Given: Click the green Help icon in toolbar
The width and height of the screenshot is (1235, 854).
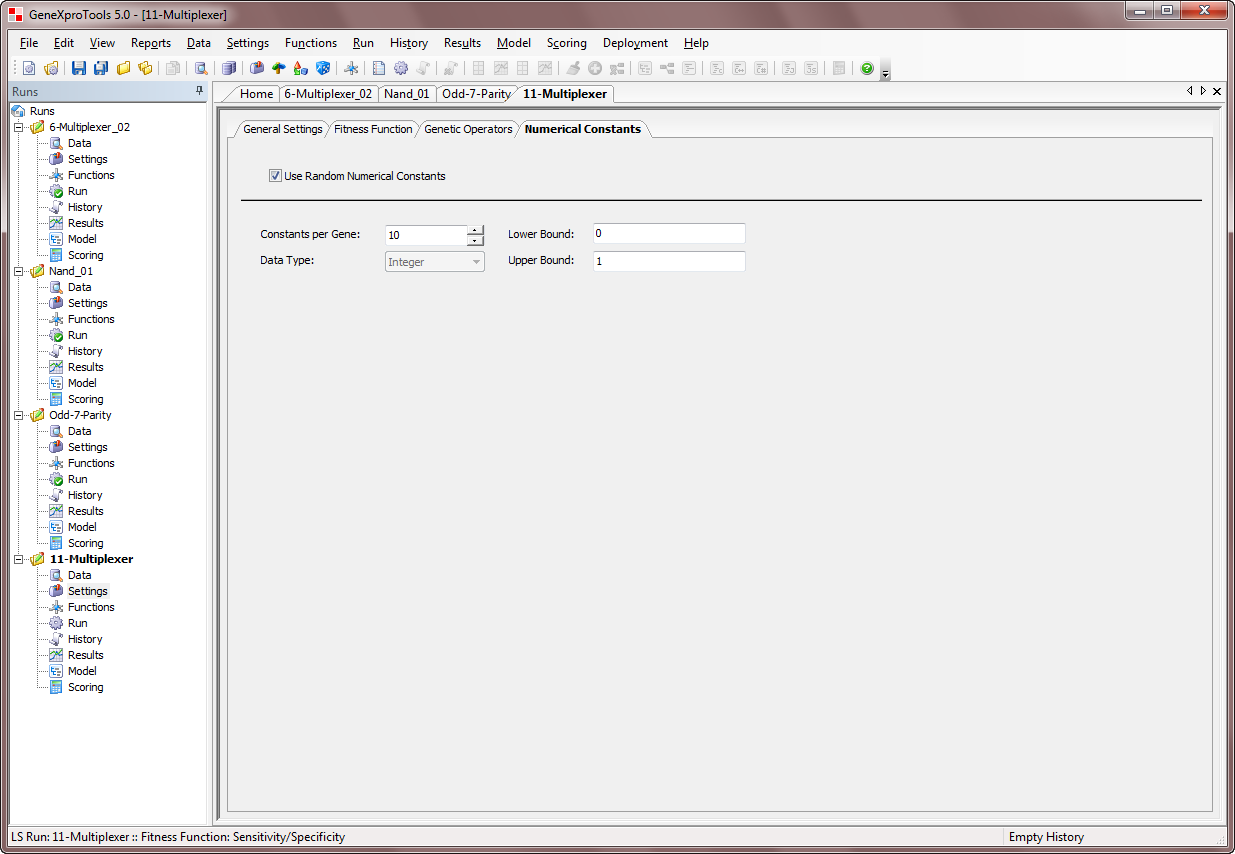Looking at the screenshot, I should (x=867, y=68).
